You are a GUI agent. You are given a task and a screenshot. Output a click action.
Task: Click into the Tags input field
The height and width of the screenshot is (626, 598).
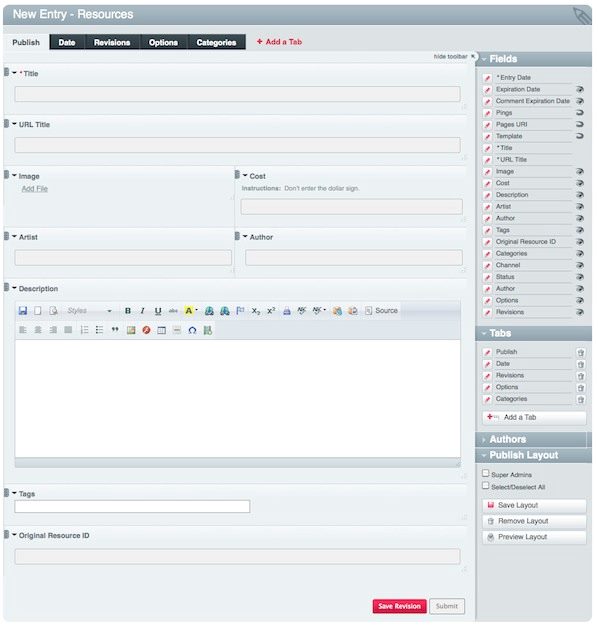click(x=132, y=507)
